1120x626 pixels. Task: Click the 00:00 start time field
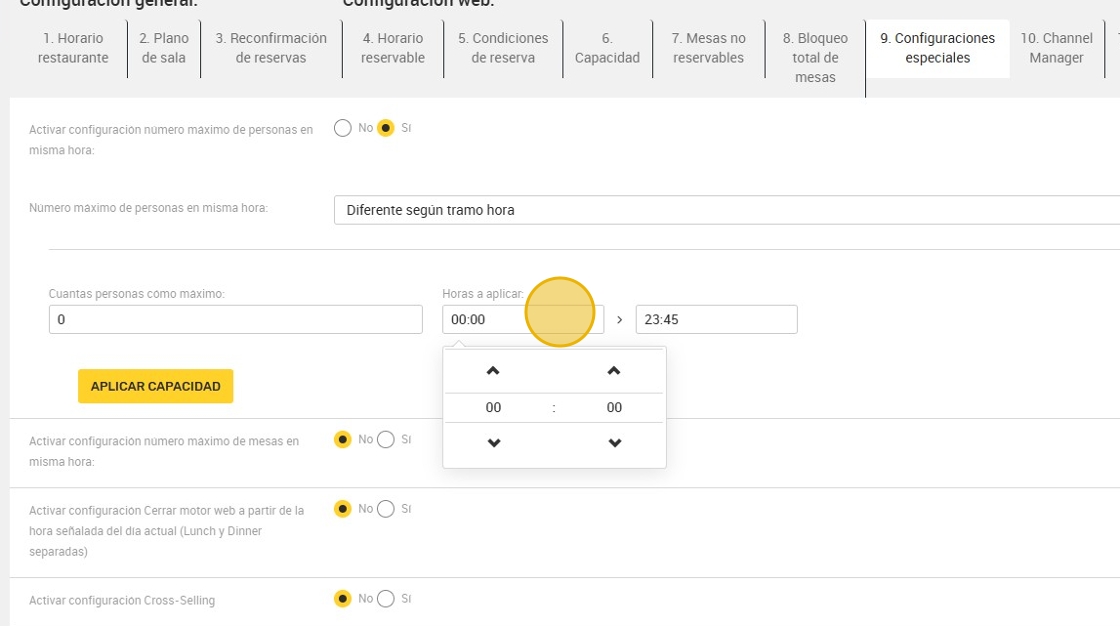tap(523, 319)
